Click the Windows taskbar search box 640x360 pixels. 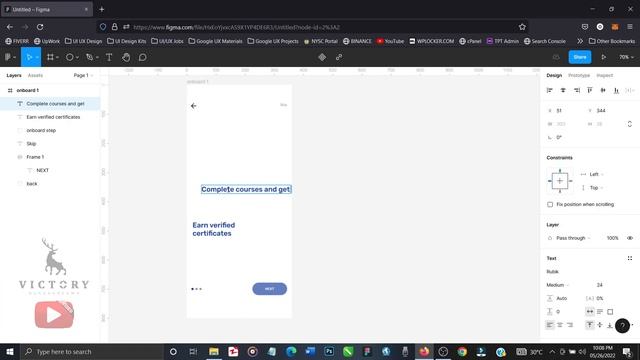[x=92, y=351]
